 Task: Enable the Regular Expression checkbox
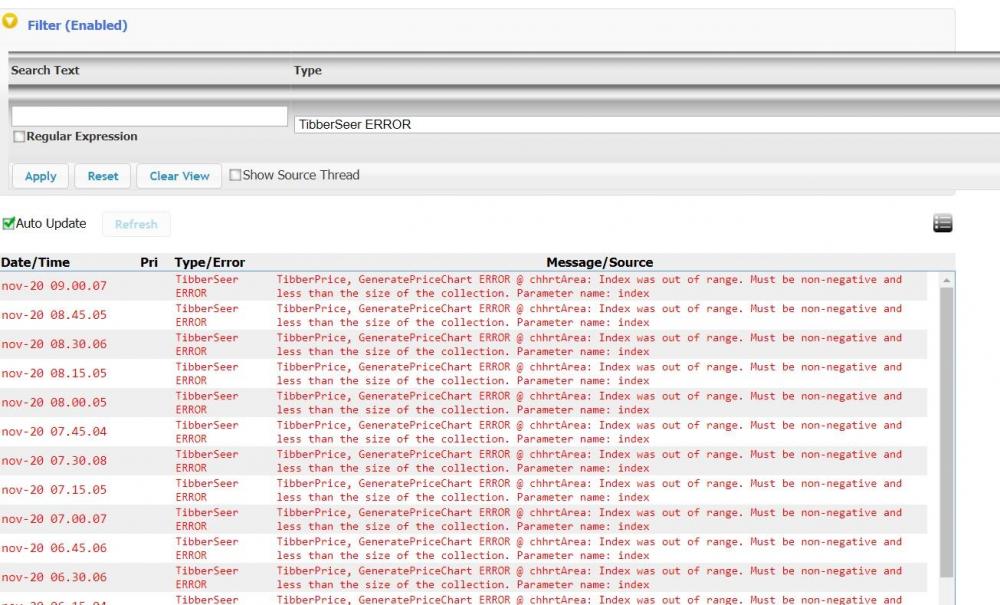tap(19, 137)
